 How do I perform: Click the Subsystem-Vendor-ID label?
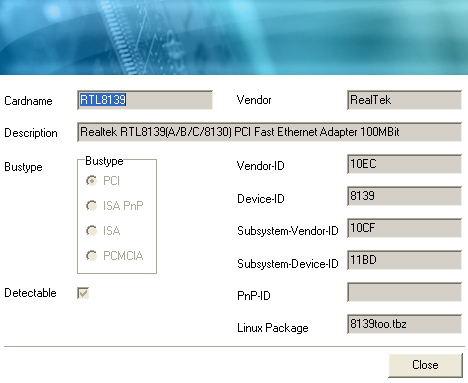coord(288,231)
